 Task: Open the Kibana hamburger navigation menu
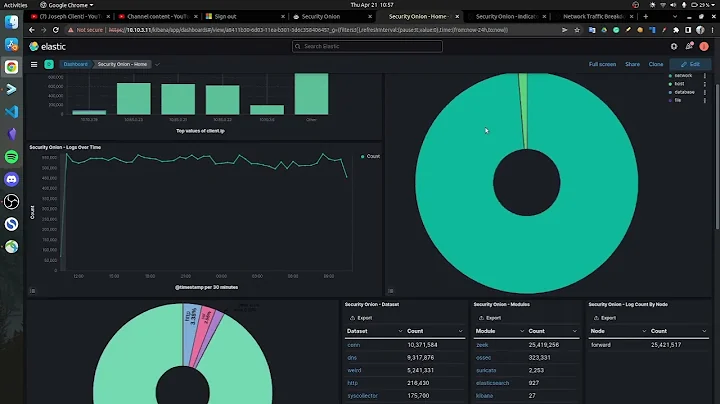(x=34, y=64)
